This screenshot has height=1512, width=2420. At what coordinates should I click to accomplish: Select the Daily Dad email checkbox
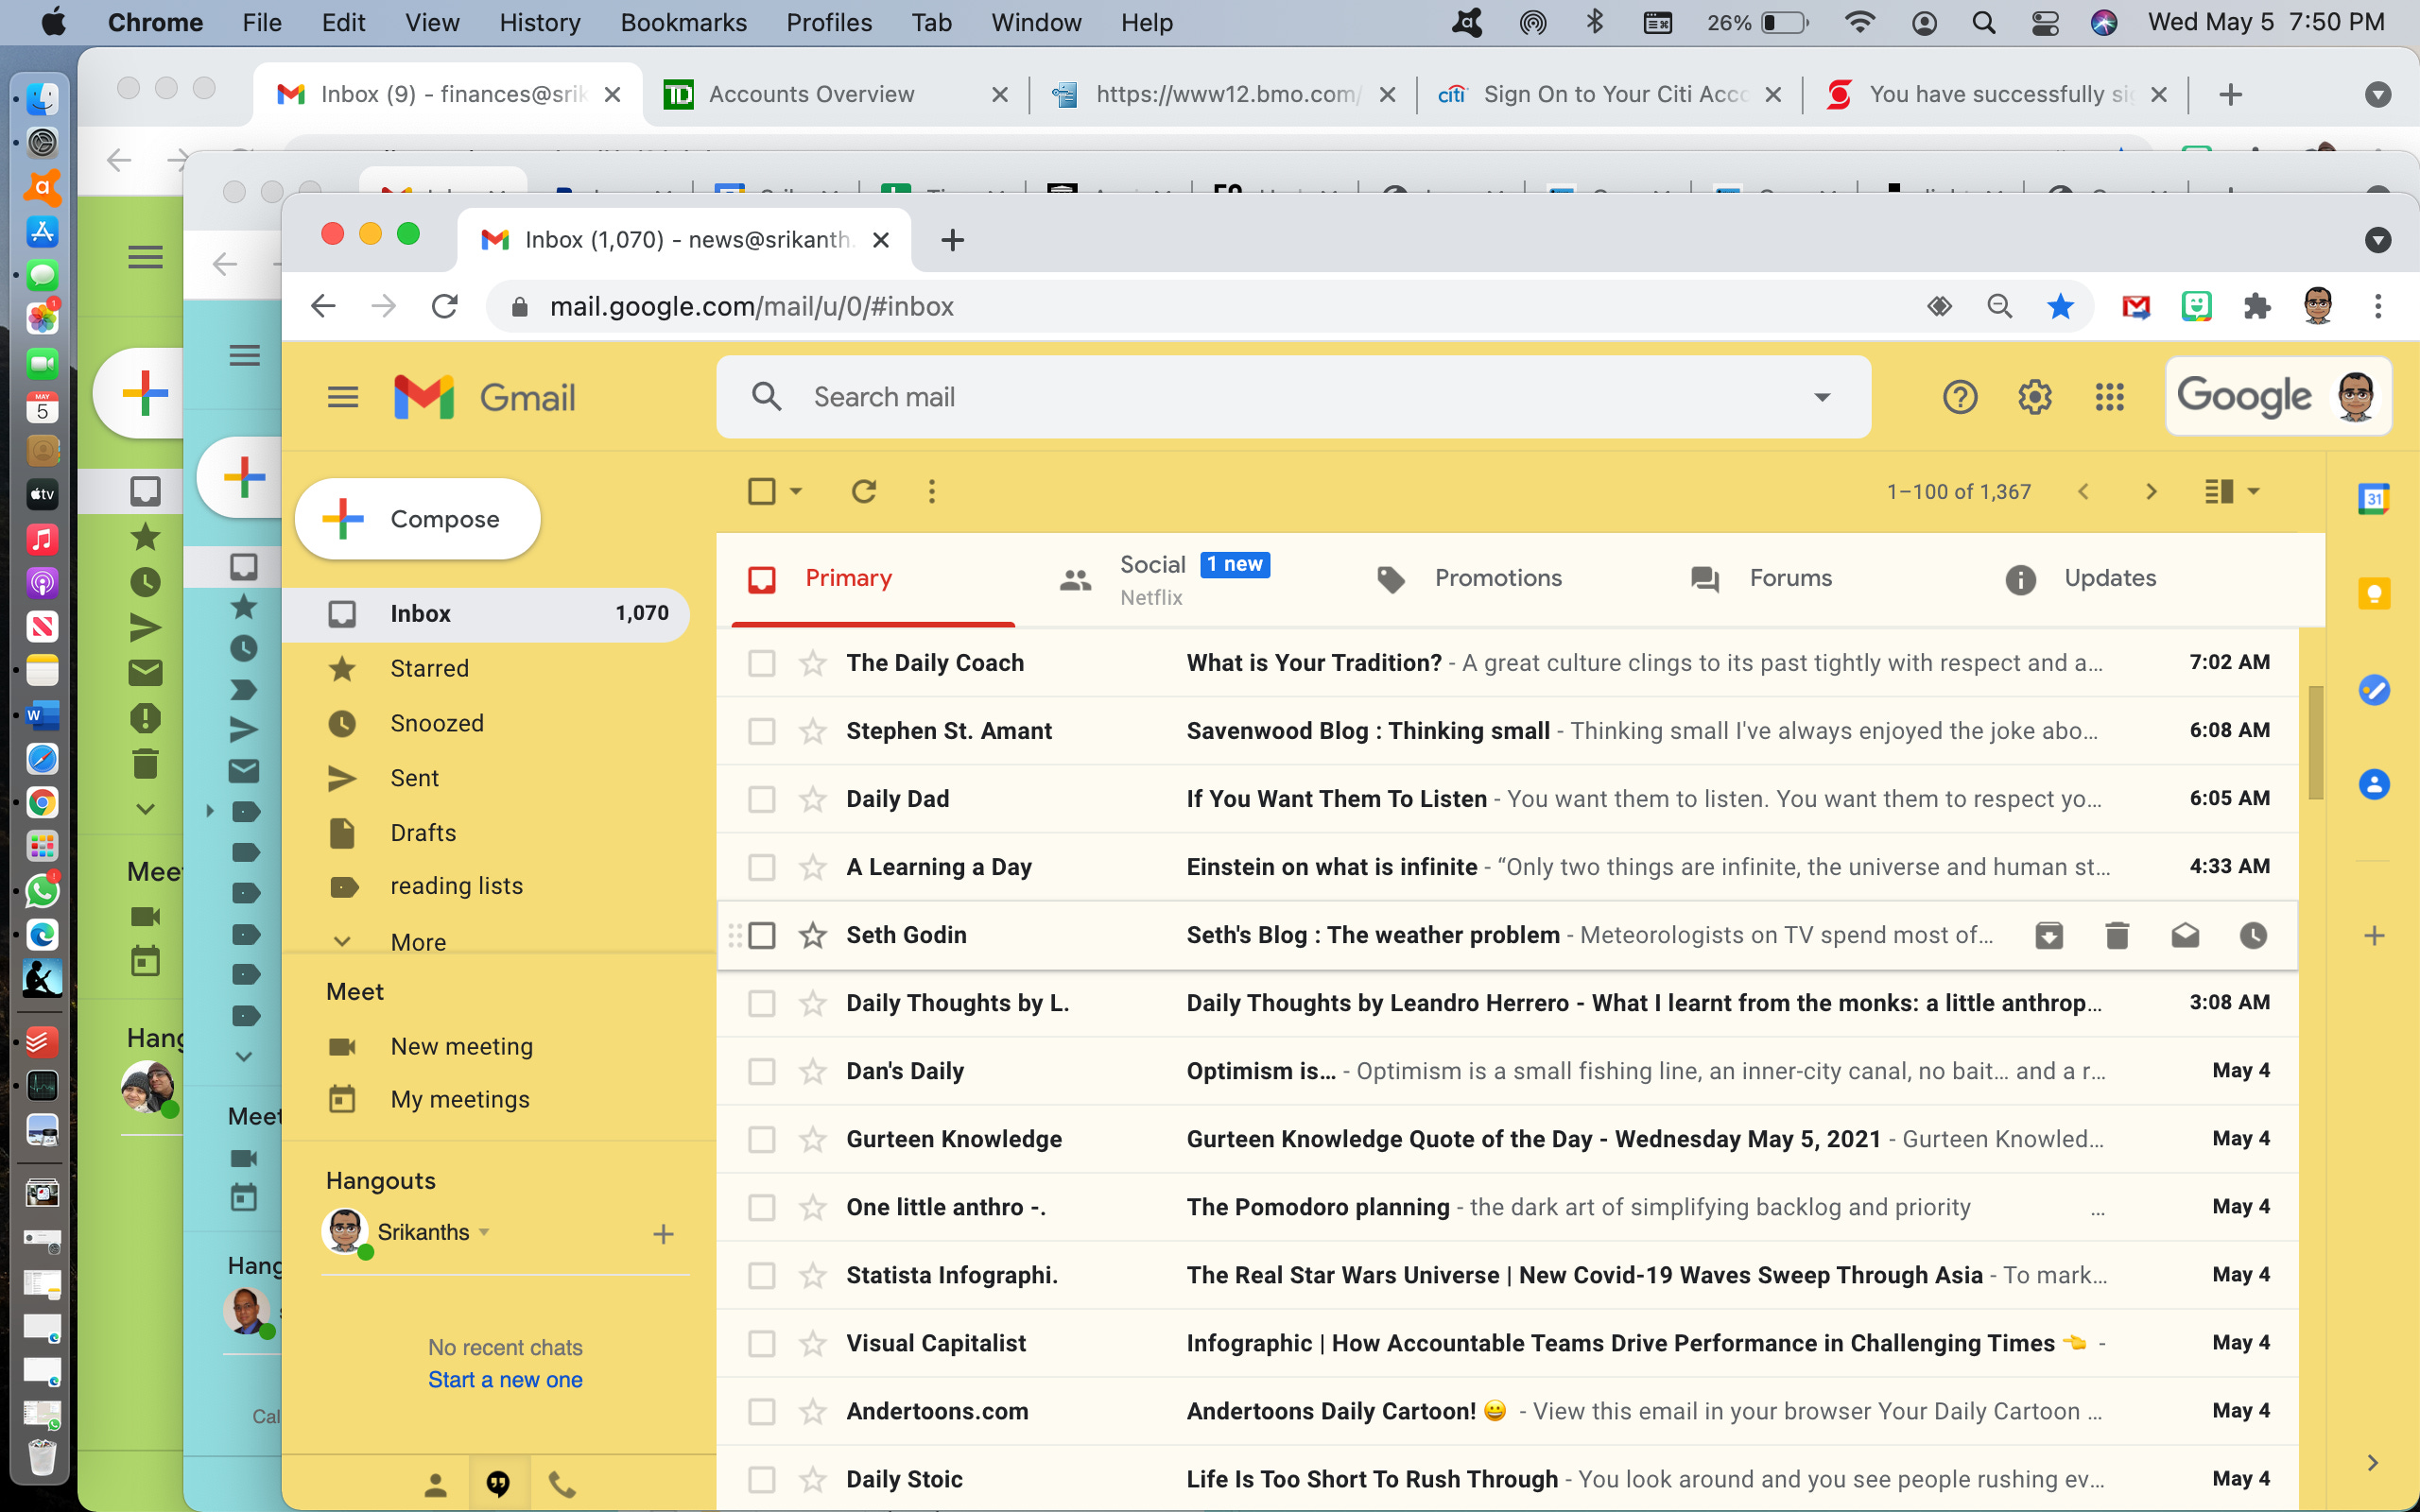pos(762,799)
